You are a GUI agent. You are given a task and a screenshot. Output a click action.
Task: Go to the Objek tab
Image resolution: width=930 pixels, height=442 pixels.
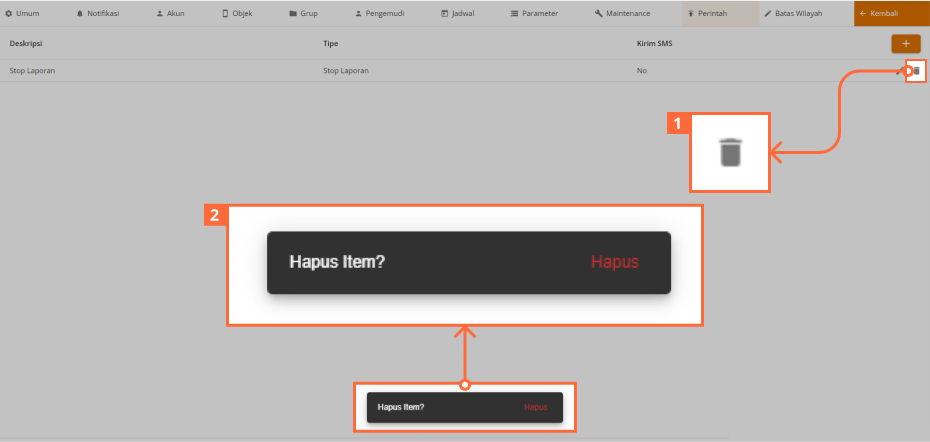tap(237, 14)
